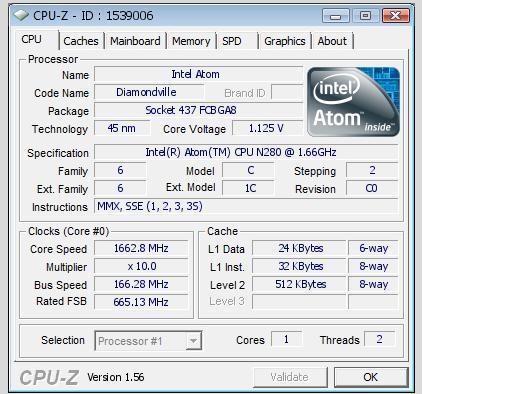Click the L1 Data 6-way value
The image size is (512, 394).
click(x=373, y=248)
